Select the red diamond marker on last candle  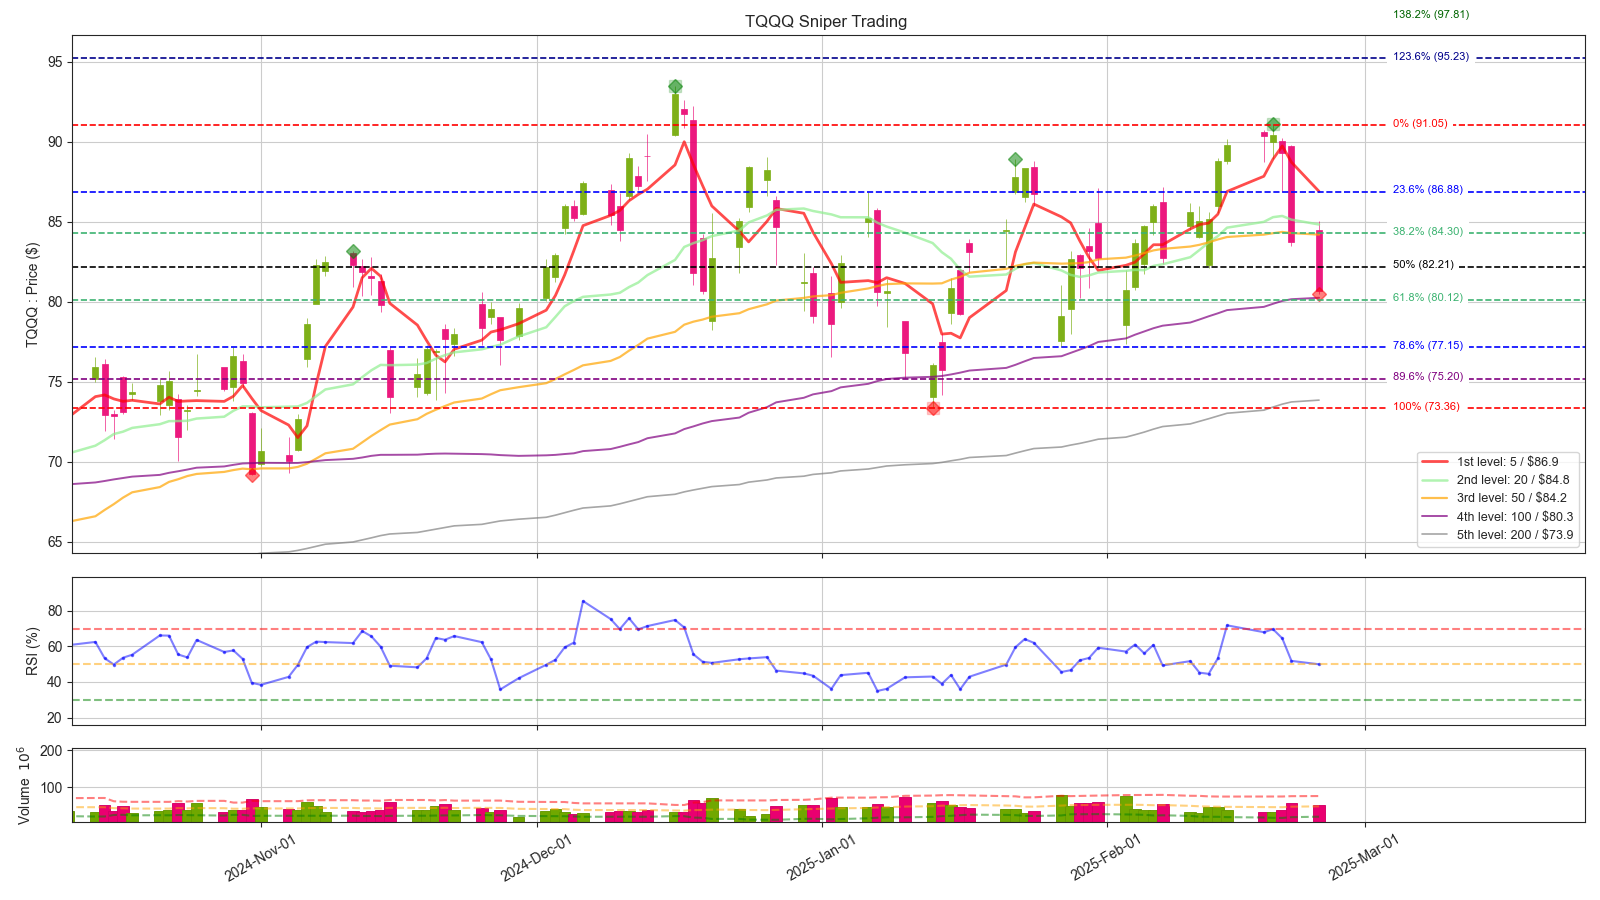1319,295
